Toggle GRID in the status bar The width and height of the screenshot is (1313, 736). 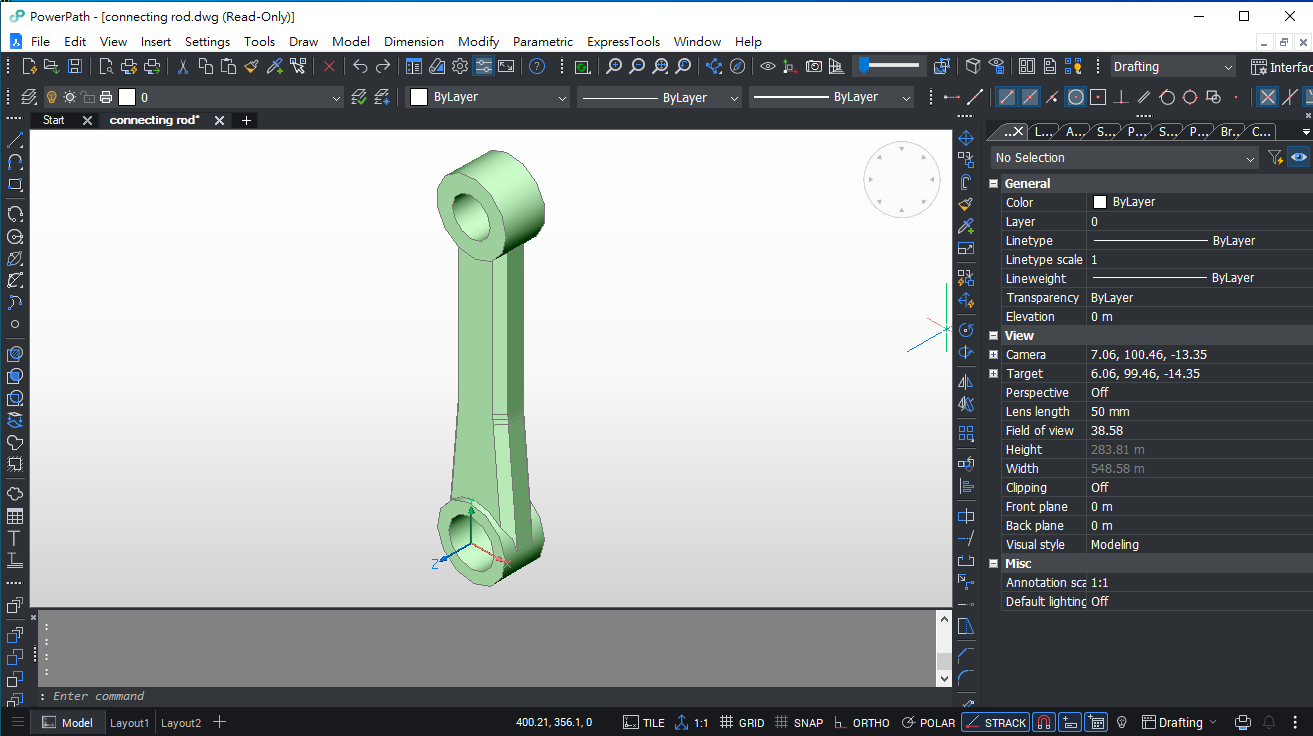pyautogui.click(x=742, y=723)
